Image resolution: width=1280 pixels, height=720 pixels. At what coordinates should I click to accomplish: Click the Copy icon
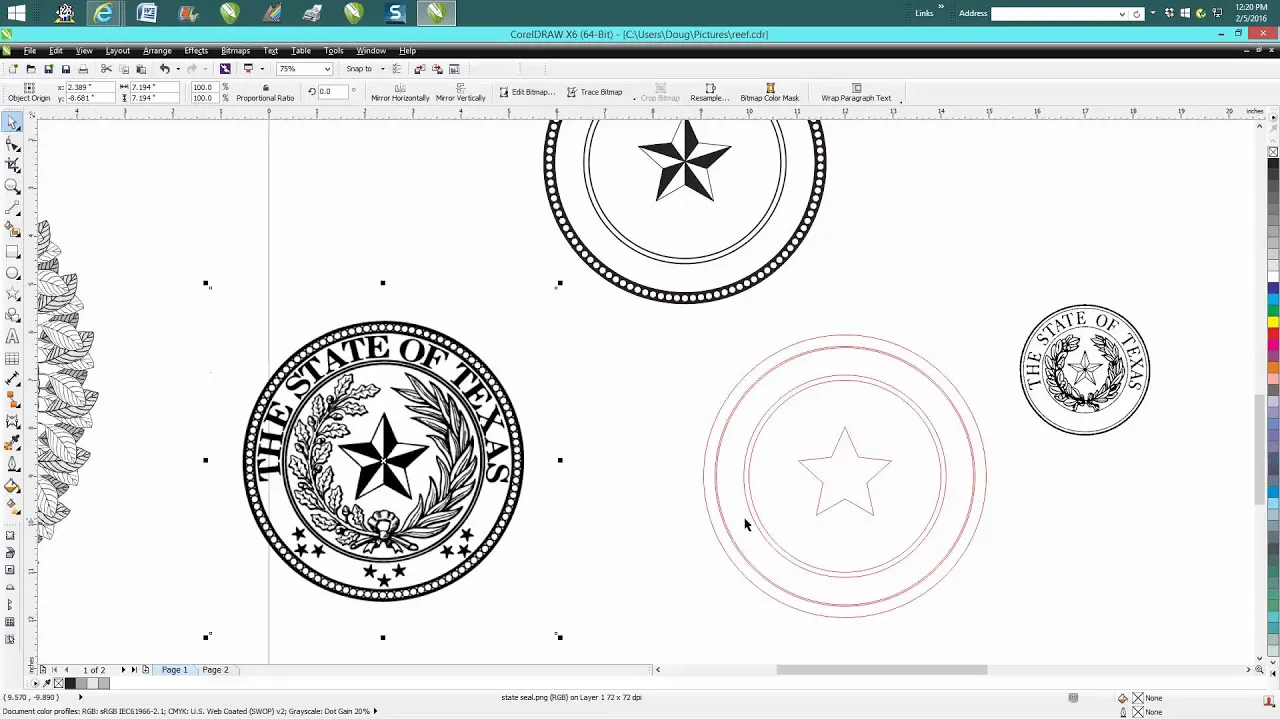click(124, 69)
